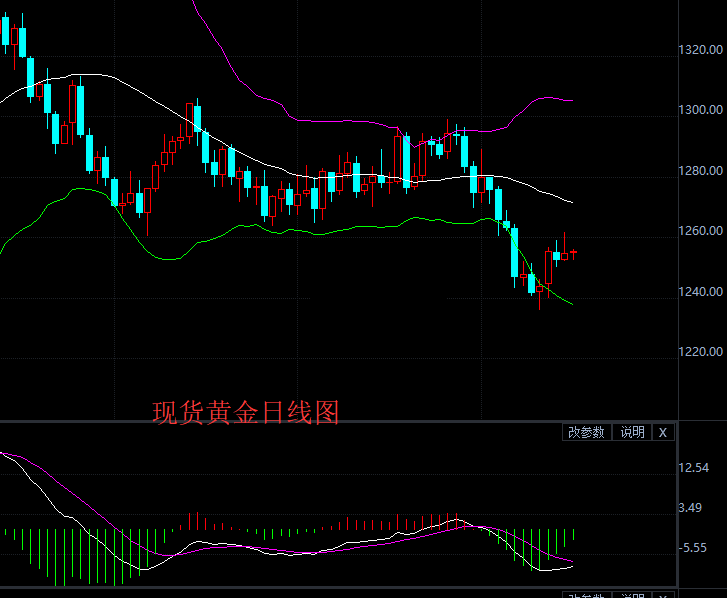Close the MACD indicator panel with X

pyautogui.click(x=664, y=432)
